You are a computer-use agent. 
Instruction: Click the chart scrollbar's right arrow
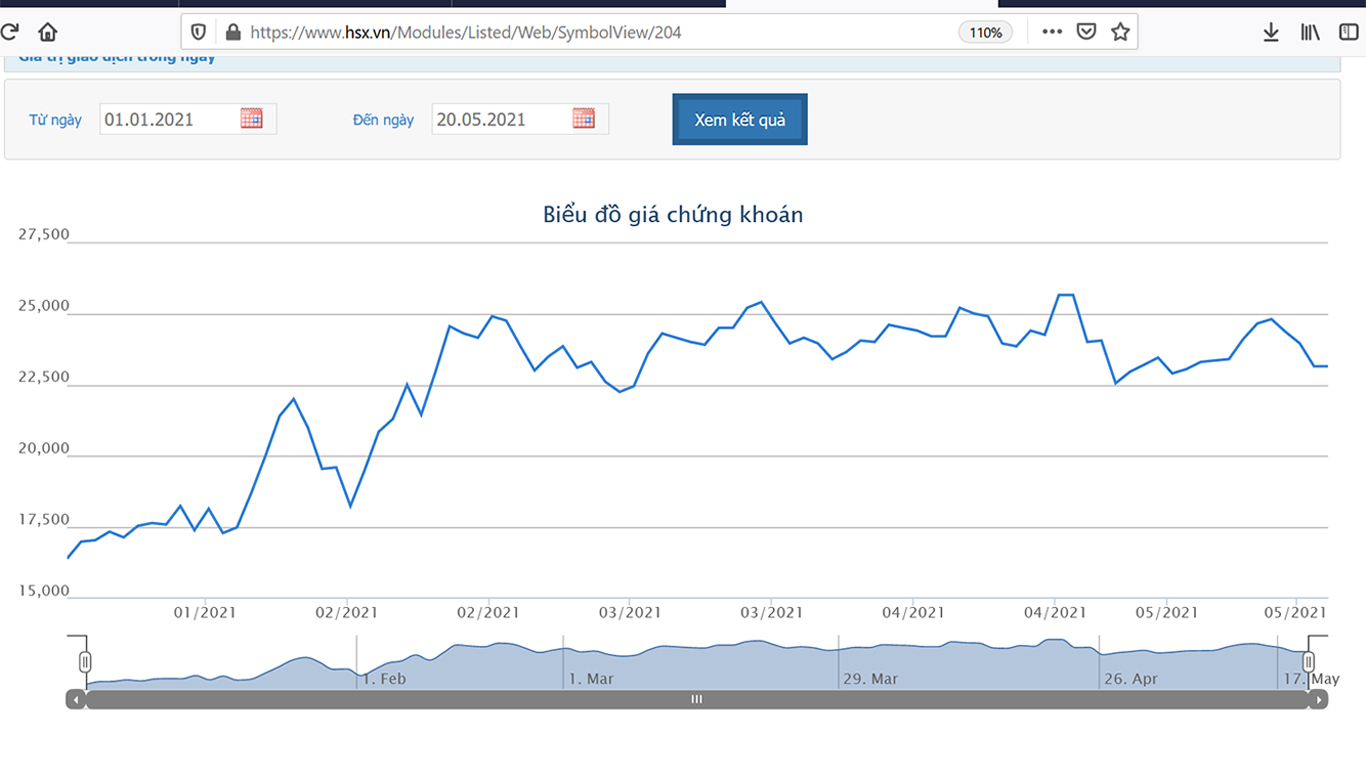pyautogui.click(x=1319, y=700)
